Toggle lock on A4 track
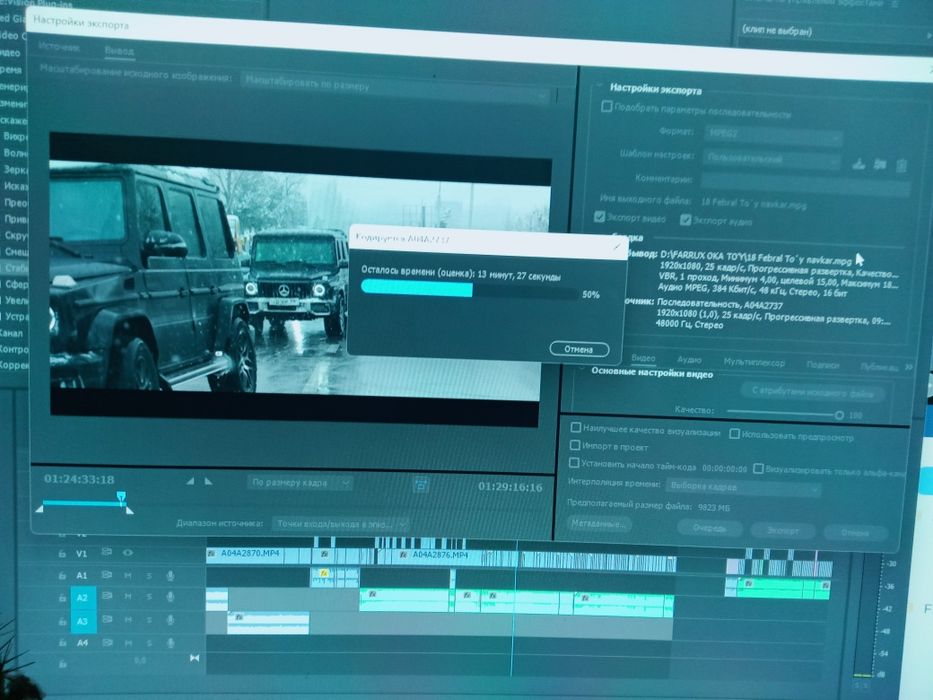This screenshot has width=933, height=700. click(62, 643)
